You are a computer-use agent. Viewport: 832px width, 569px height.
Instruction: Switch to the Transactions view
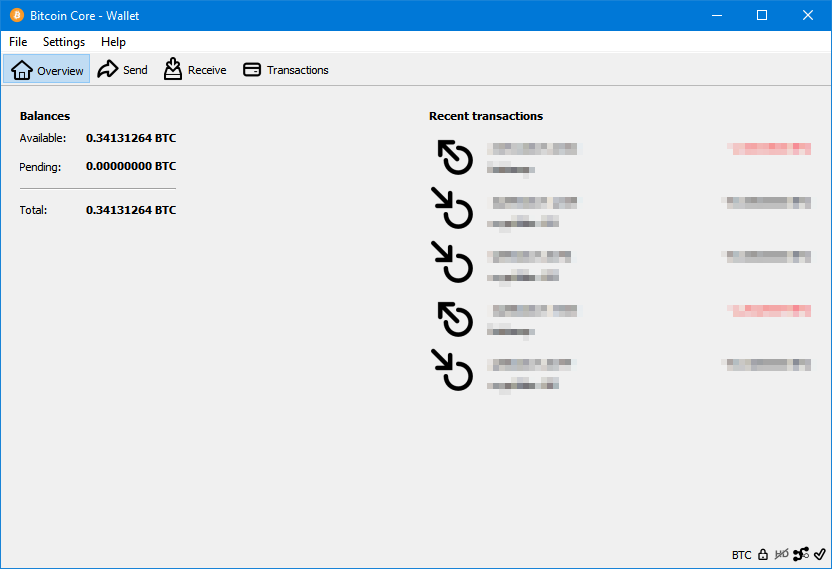(x=286, y=70)
